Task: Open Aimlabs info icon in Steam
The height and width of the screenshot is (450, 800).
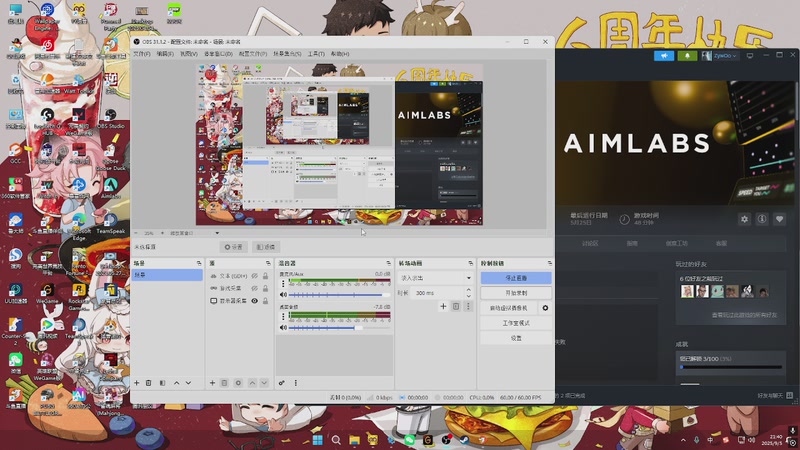Action: coord(762,219)
